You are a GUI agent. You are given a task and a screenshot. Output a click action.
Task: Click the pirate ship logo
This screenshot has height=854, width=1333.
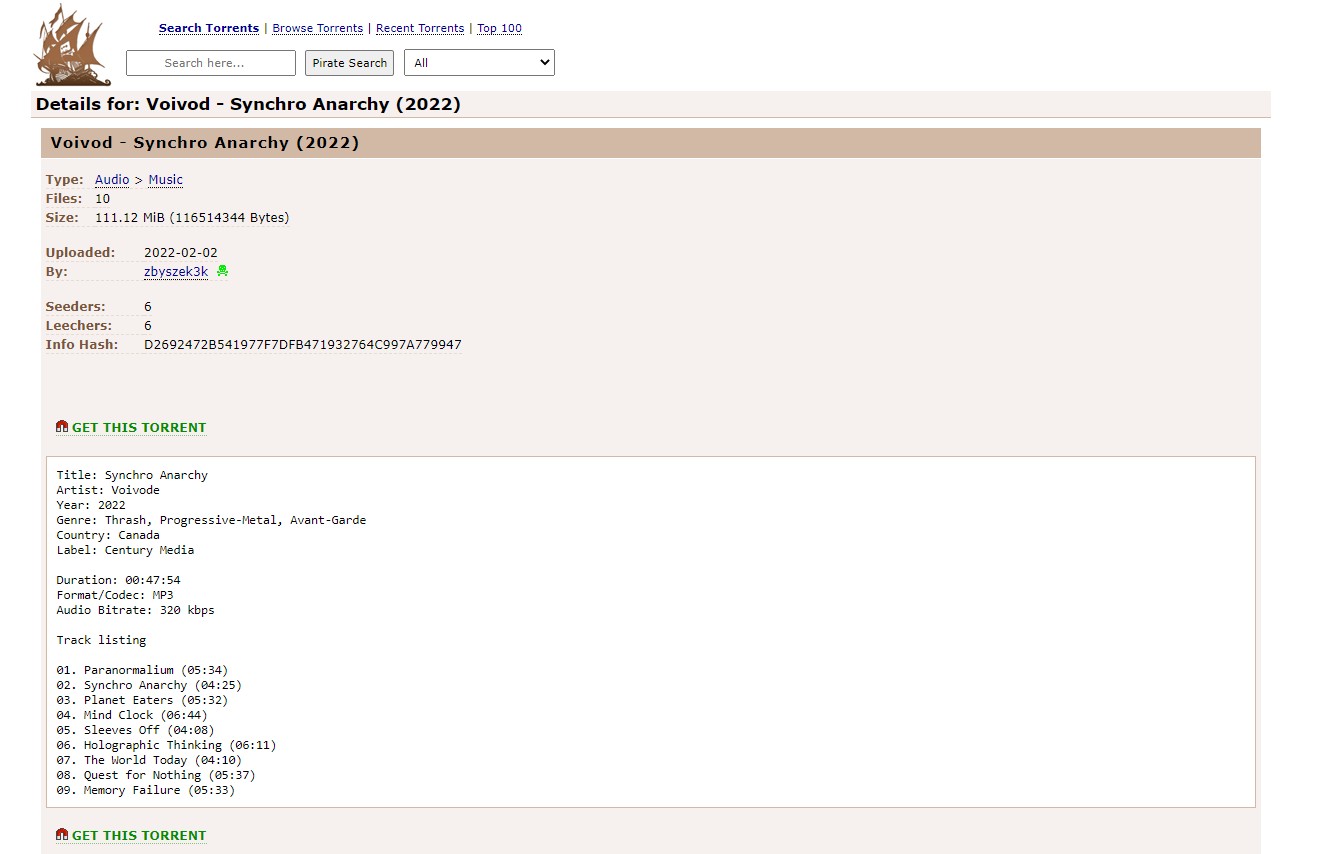click(x=73, y=45)
